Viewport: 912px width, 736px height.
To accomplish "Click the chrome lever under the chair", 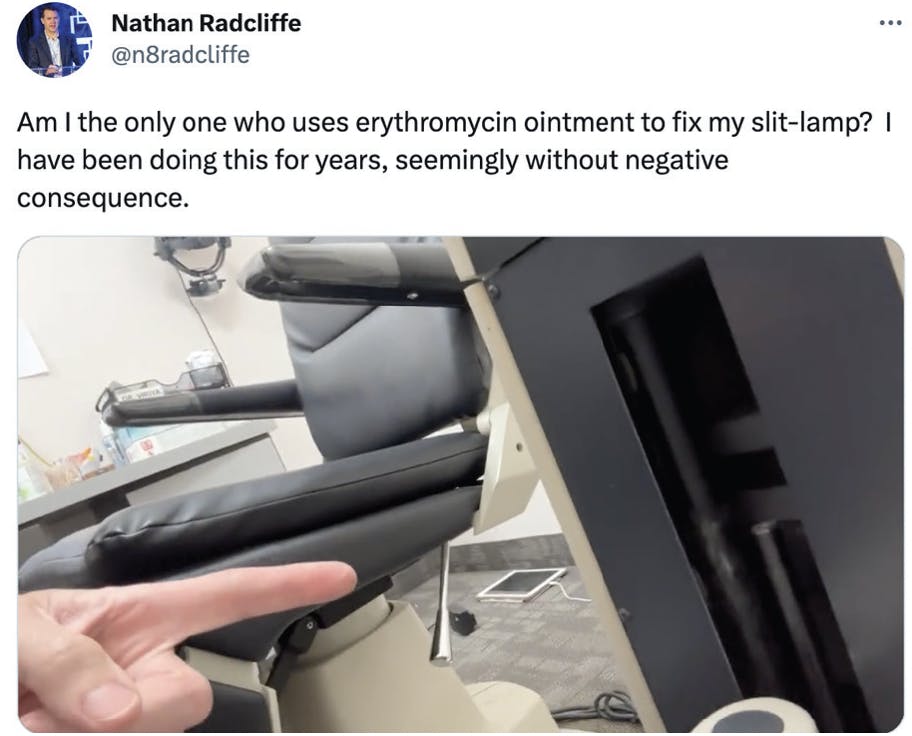I will point(443,605).
